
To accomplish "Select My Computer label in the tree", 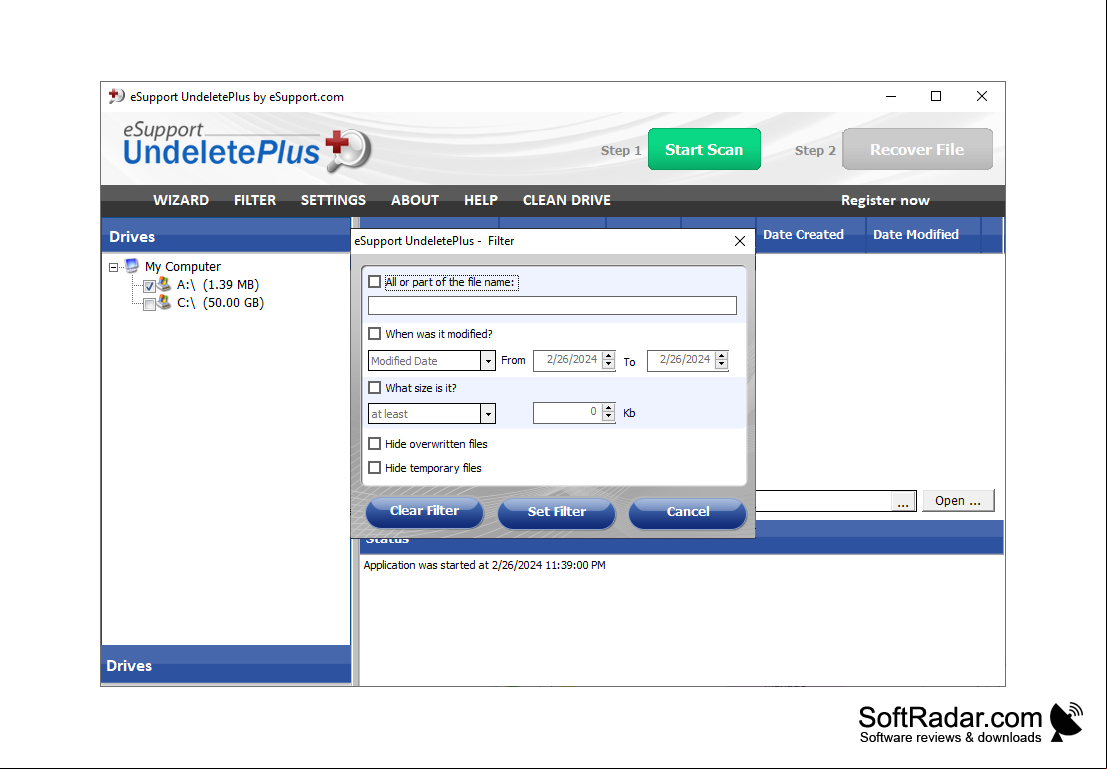I will tap(183, 266).
